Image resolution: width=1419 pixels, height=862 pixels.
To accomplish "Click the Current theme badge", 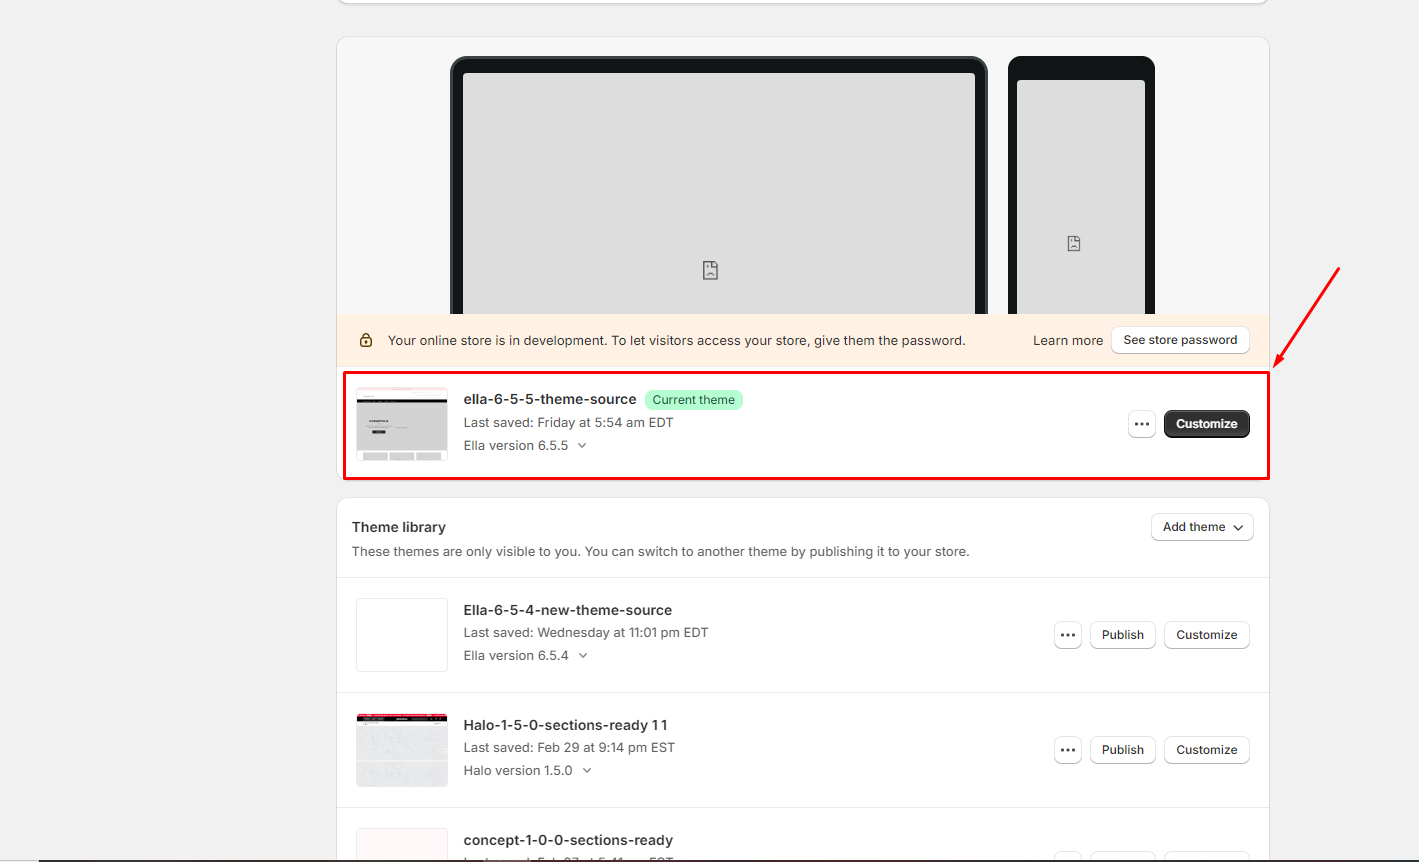I will tap(694, 400).
